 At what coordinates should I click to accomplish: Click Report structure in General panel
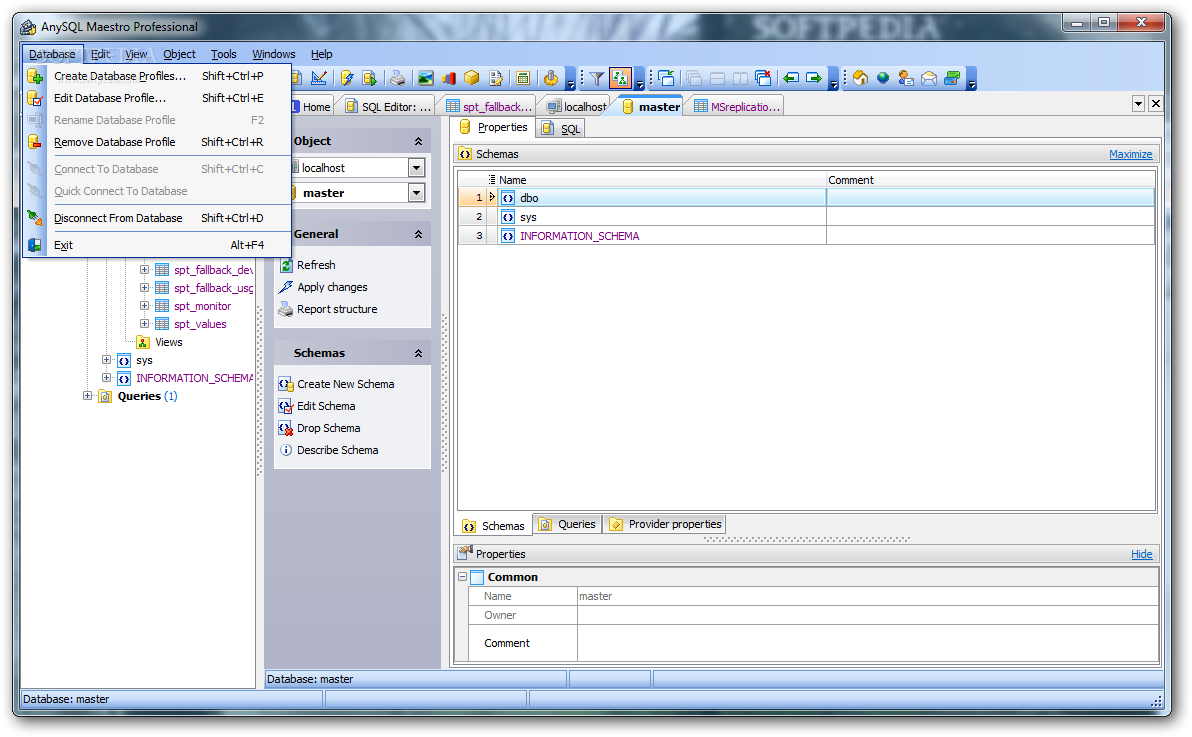pos(337,309)
